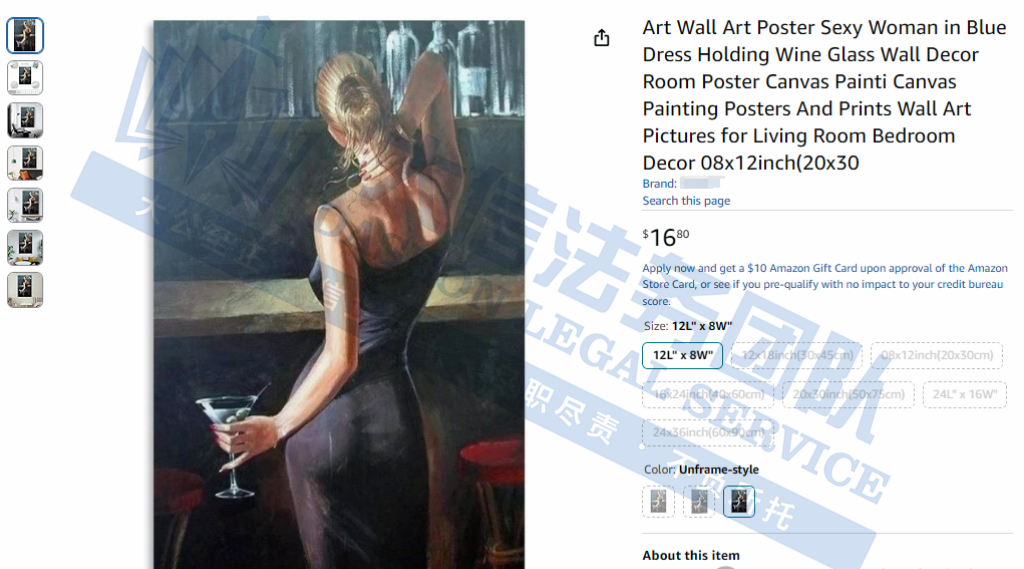Select the second product thumbnail
This screenshot has width=1024, height=569.
point(25,78)
